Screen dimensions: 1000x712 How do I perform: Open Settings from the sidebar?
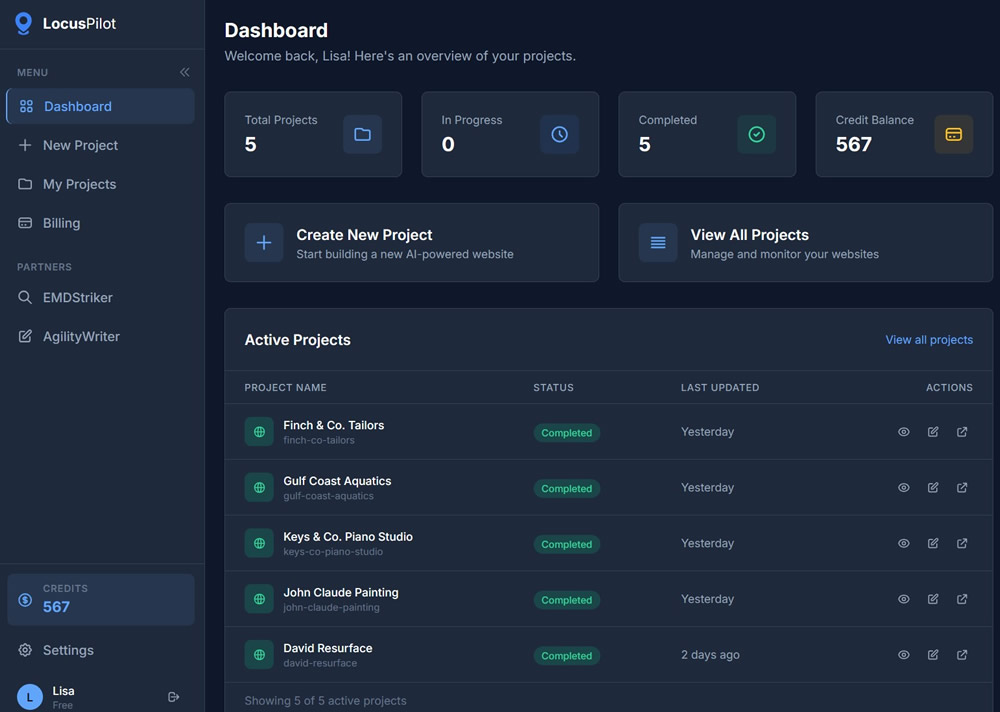pyautogui.click(x=68, y=650)
